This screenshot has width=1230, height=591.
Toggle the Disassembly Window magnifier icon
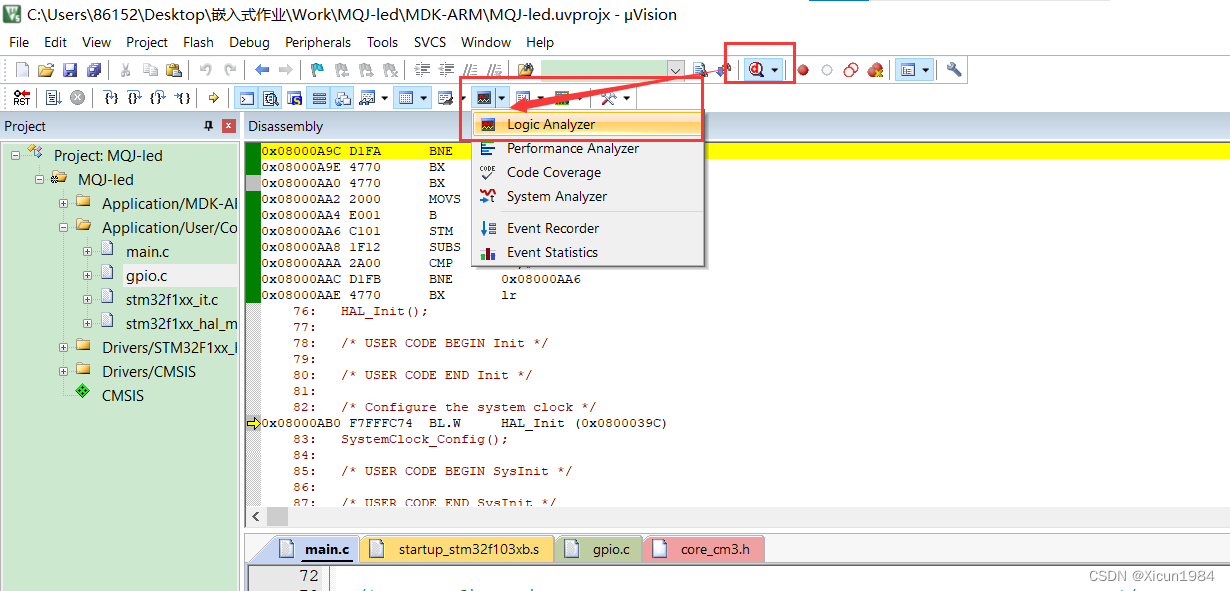pyautogui.click(x=270, y=98)
